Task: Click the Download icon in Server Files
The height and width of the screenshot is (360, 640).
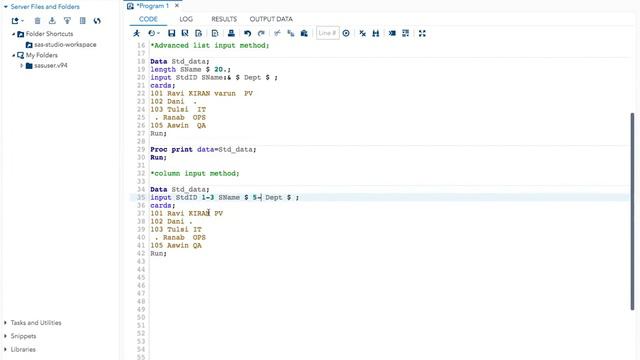Action: coord(52,21)
